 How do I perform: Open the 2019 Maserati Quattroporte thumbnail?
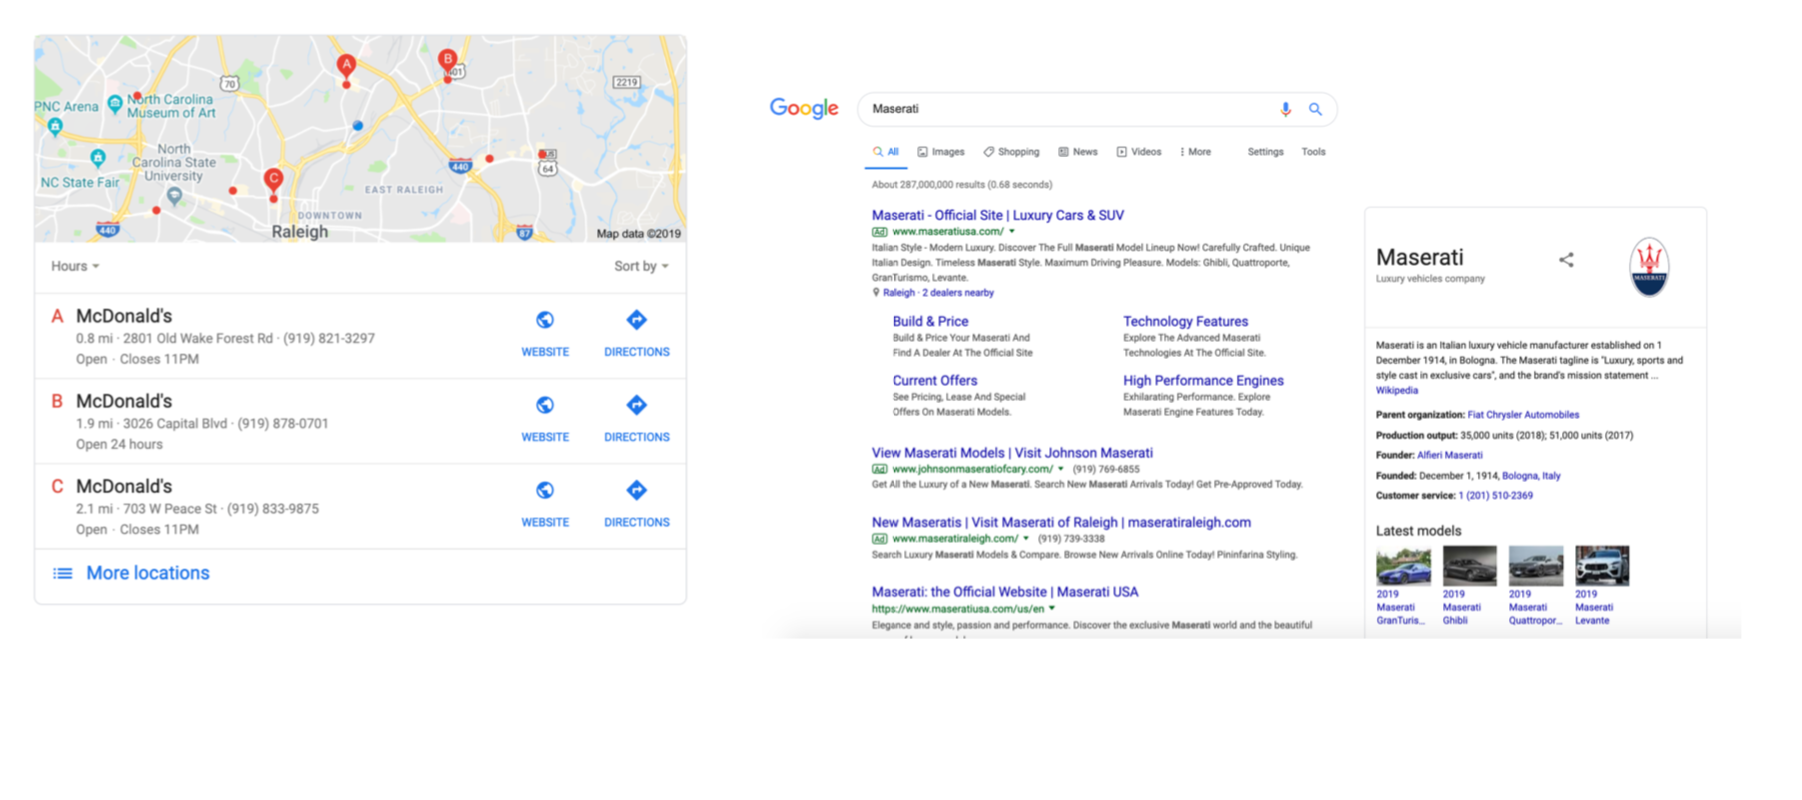tap(1535, 565)
